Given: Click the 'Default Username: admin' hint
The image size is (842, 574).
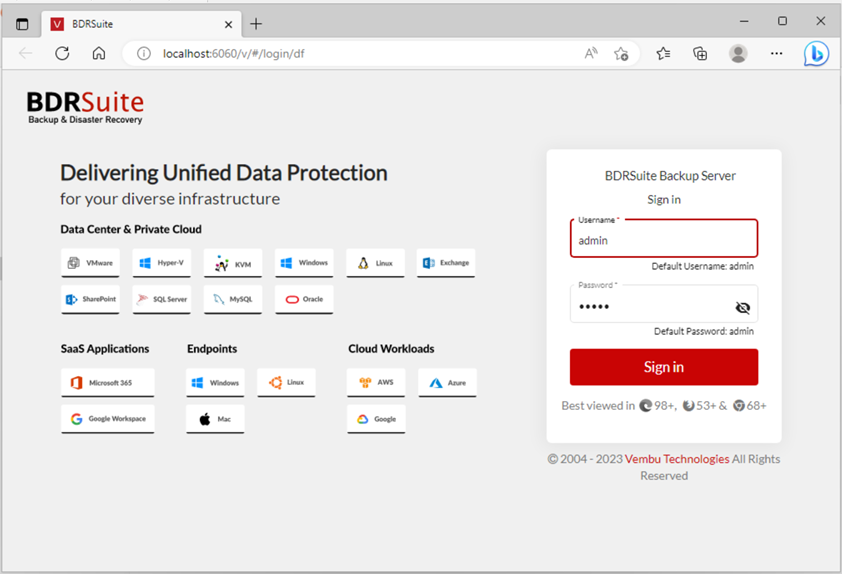Looking at the screenshot, I should pos(702,266).
